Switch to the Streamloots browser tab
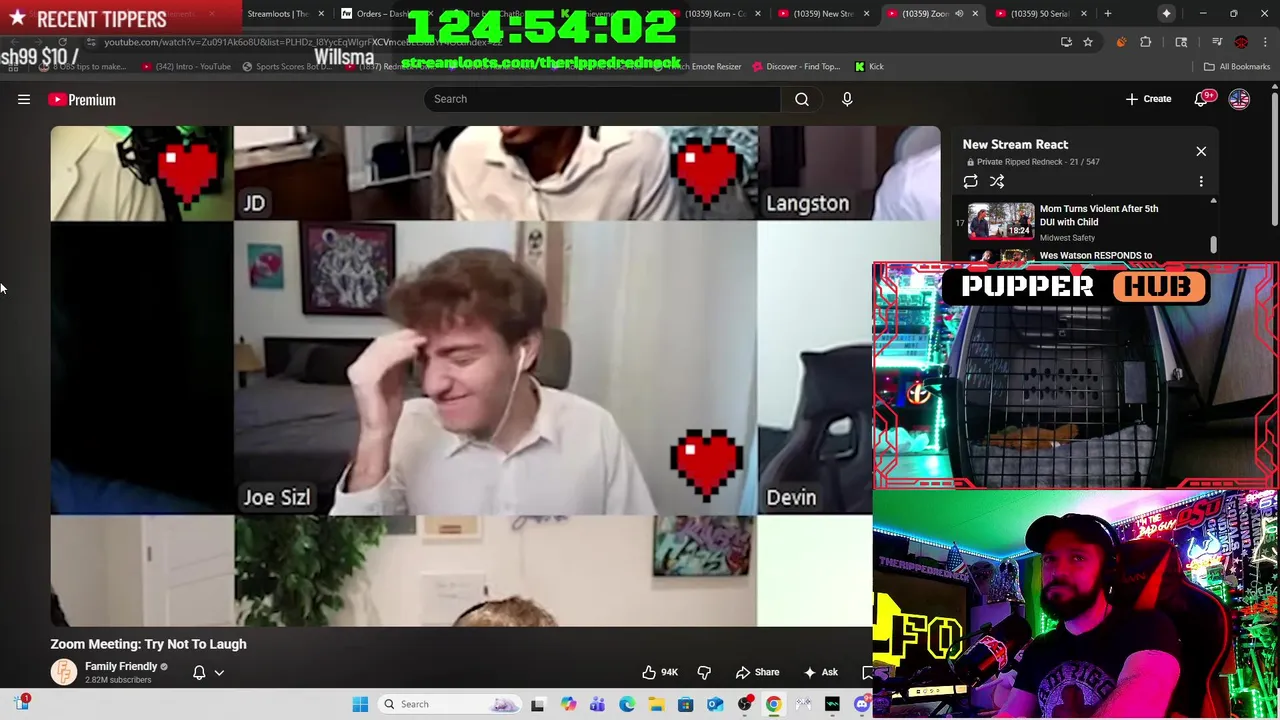1280x720 pixels. tap(284, 14)
